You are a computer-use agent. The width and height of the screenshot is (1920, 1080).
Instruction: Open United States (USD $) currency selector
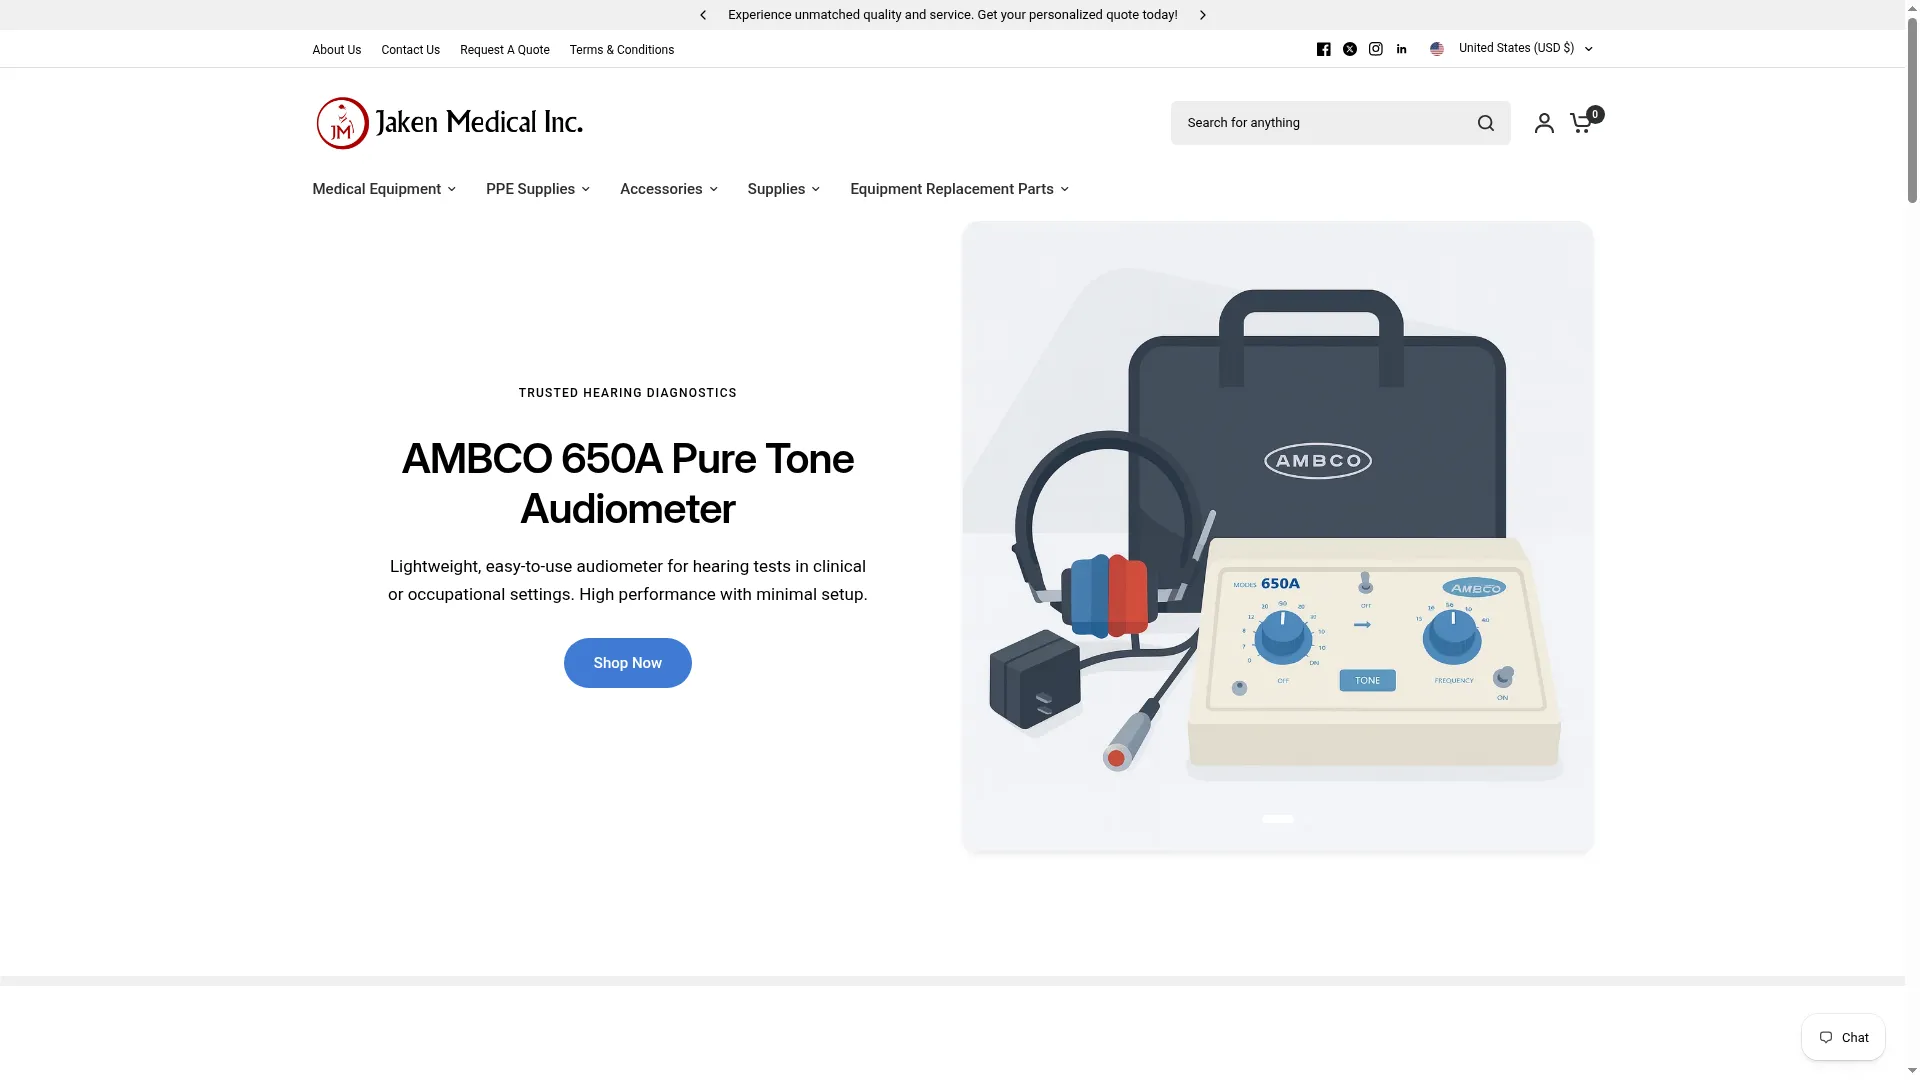point(1511,48)
